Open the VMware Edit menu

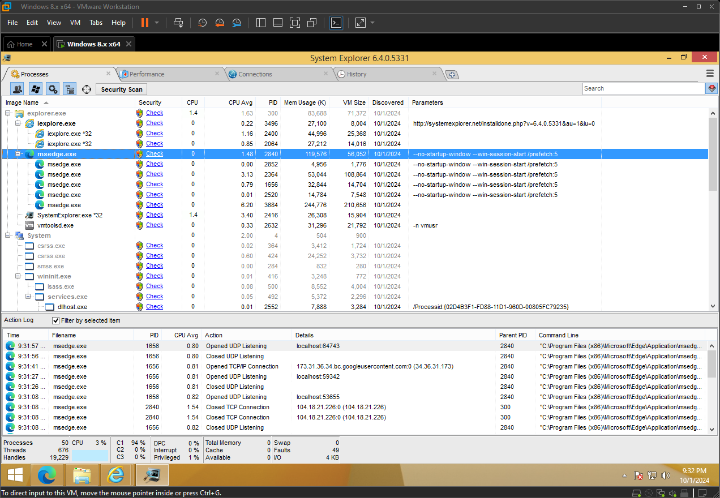pos(32,22)
